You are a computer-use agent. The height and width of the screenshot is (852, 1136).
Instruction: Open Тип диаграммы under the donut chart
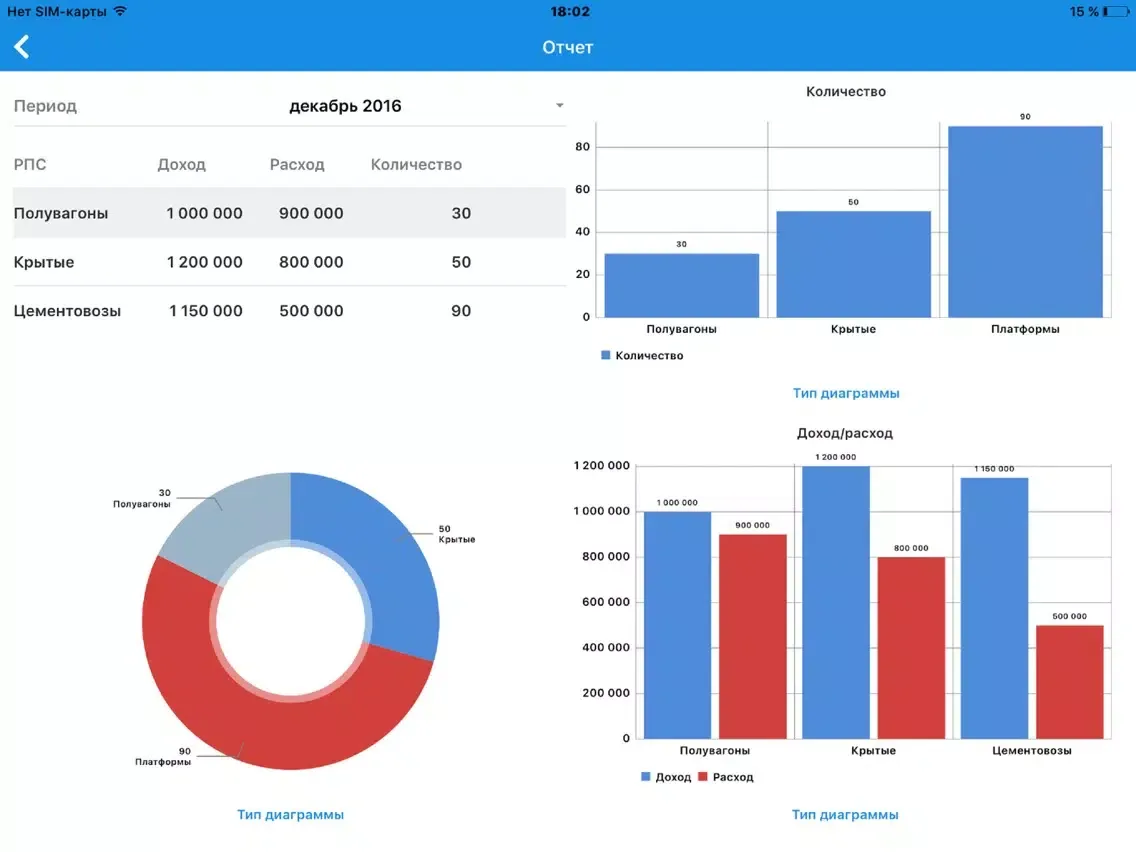point(290,815)
